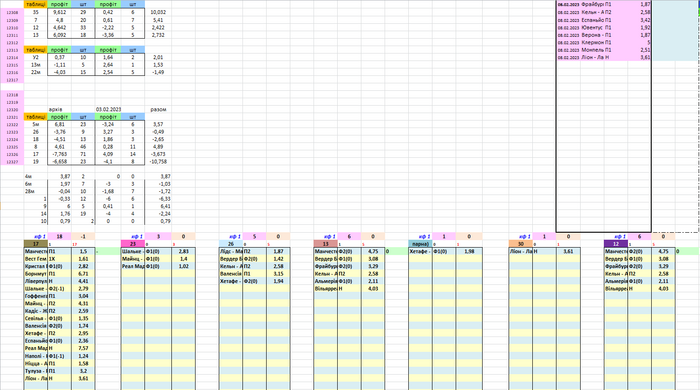Click the cell with value -6,33
The height and width of the screenshot is (390, 700).
point(158,199)
